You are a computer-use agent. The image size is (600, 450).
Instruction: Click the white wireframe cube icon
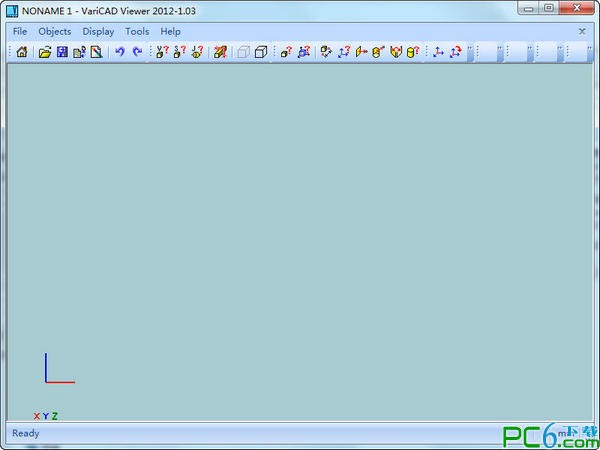click(261, 52)
